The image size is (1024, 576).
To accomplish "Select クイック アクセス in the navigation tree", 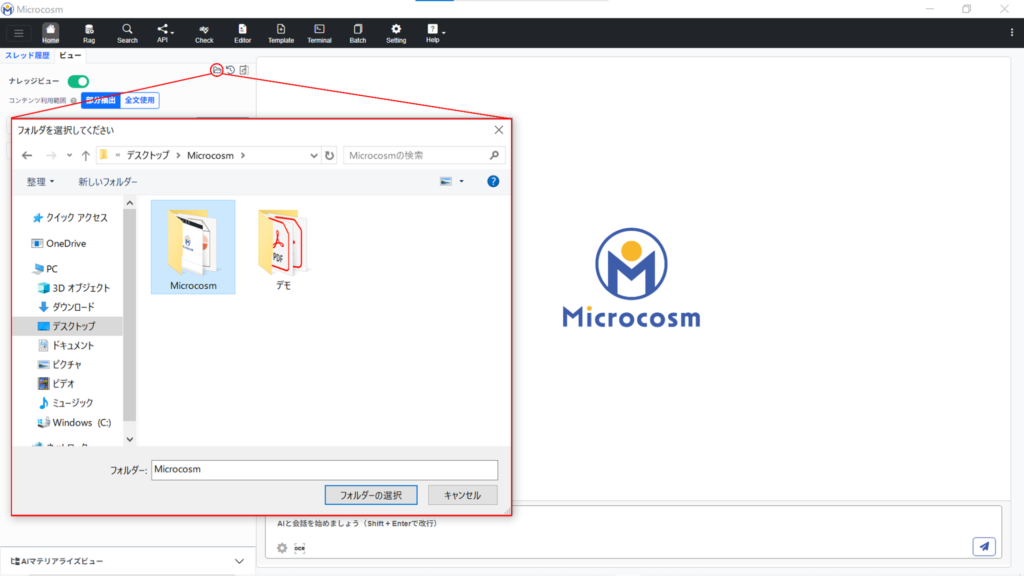I will pos(70,217).
